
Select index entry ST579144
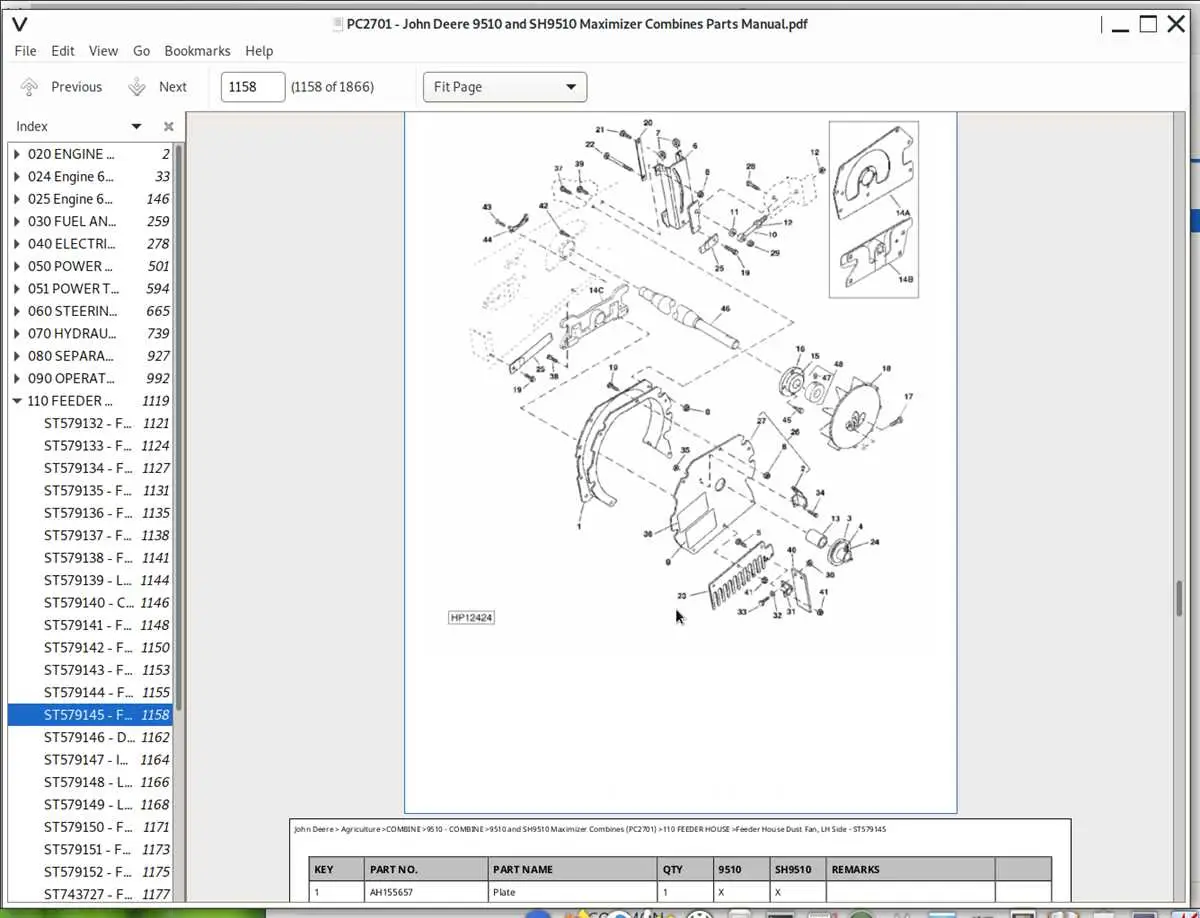click(90, 692)
